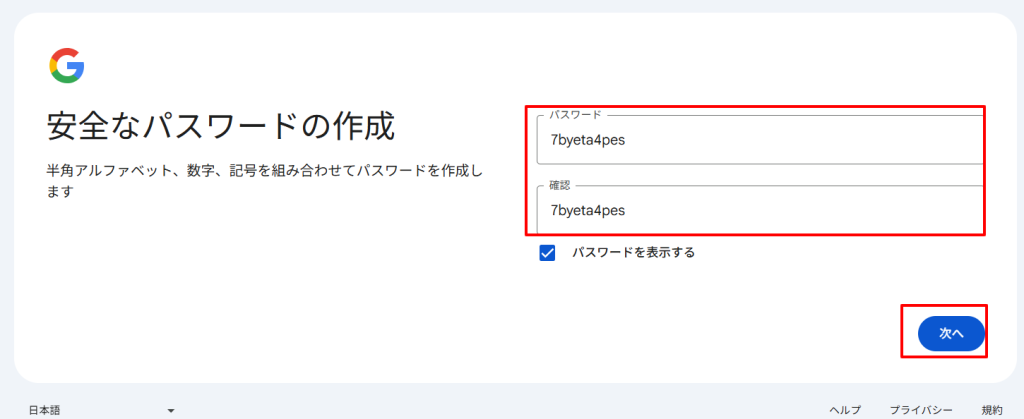This screenshot has width=1024, height=419.
Task: Open the 日本語 language dropdown
Action: pos(100,410)
